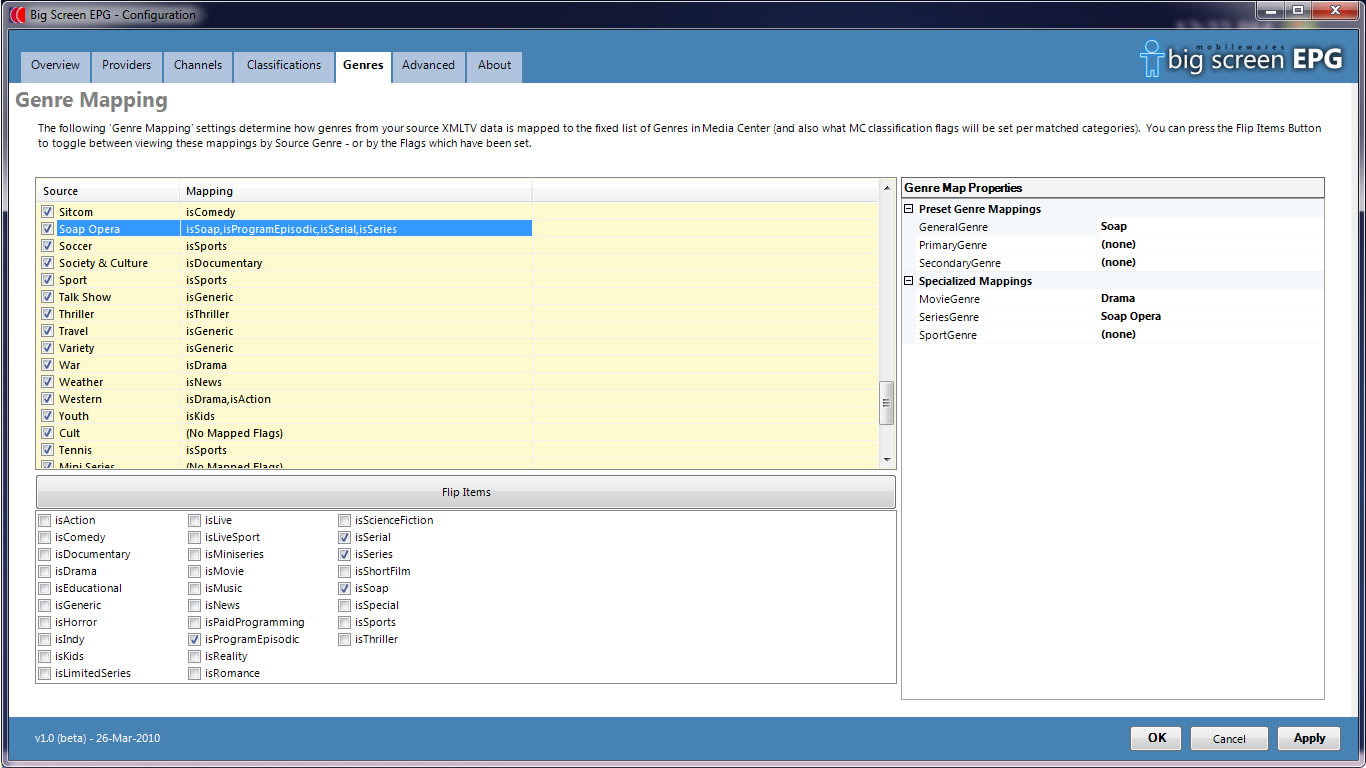Switch to the Advanced tab
This screenshot has height=768, width=1366.
pyautogui.click(x=428, y=66)
